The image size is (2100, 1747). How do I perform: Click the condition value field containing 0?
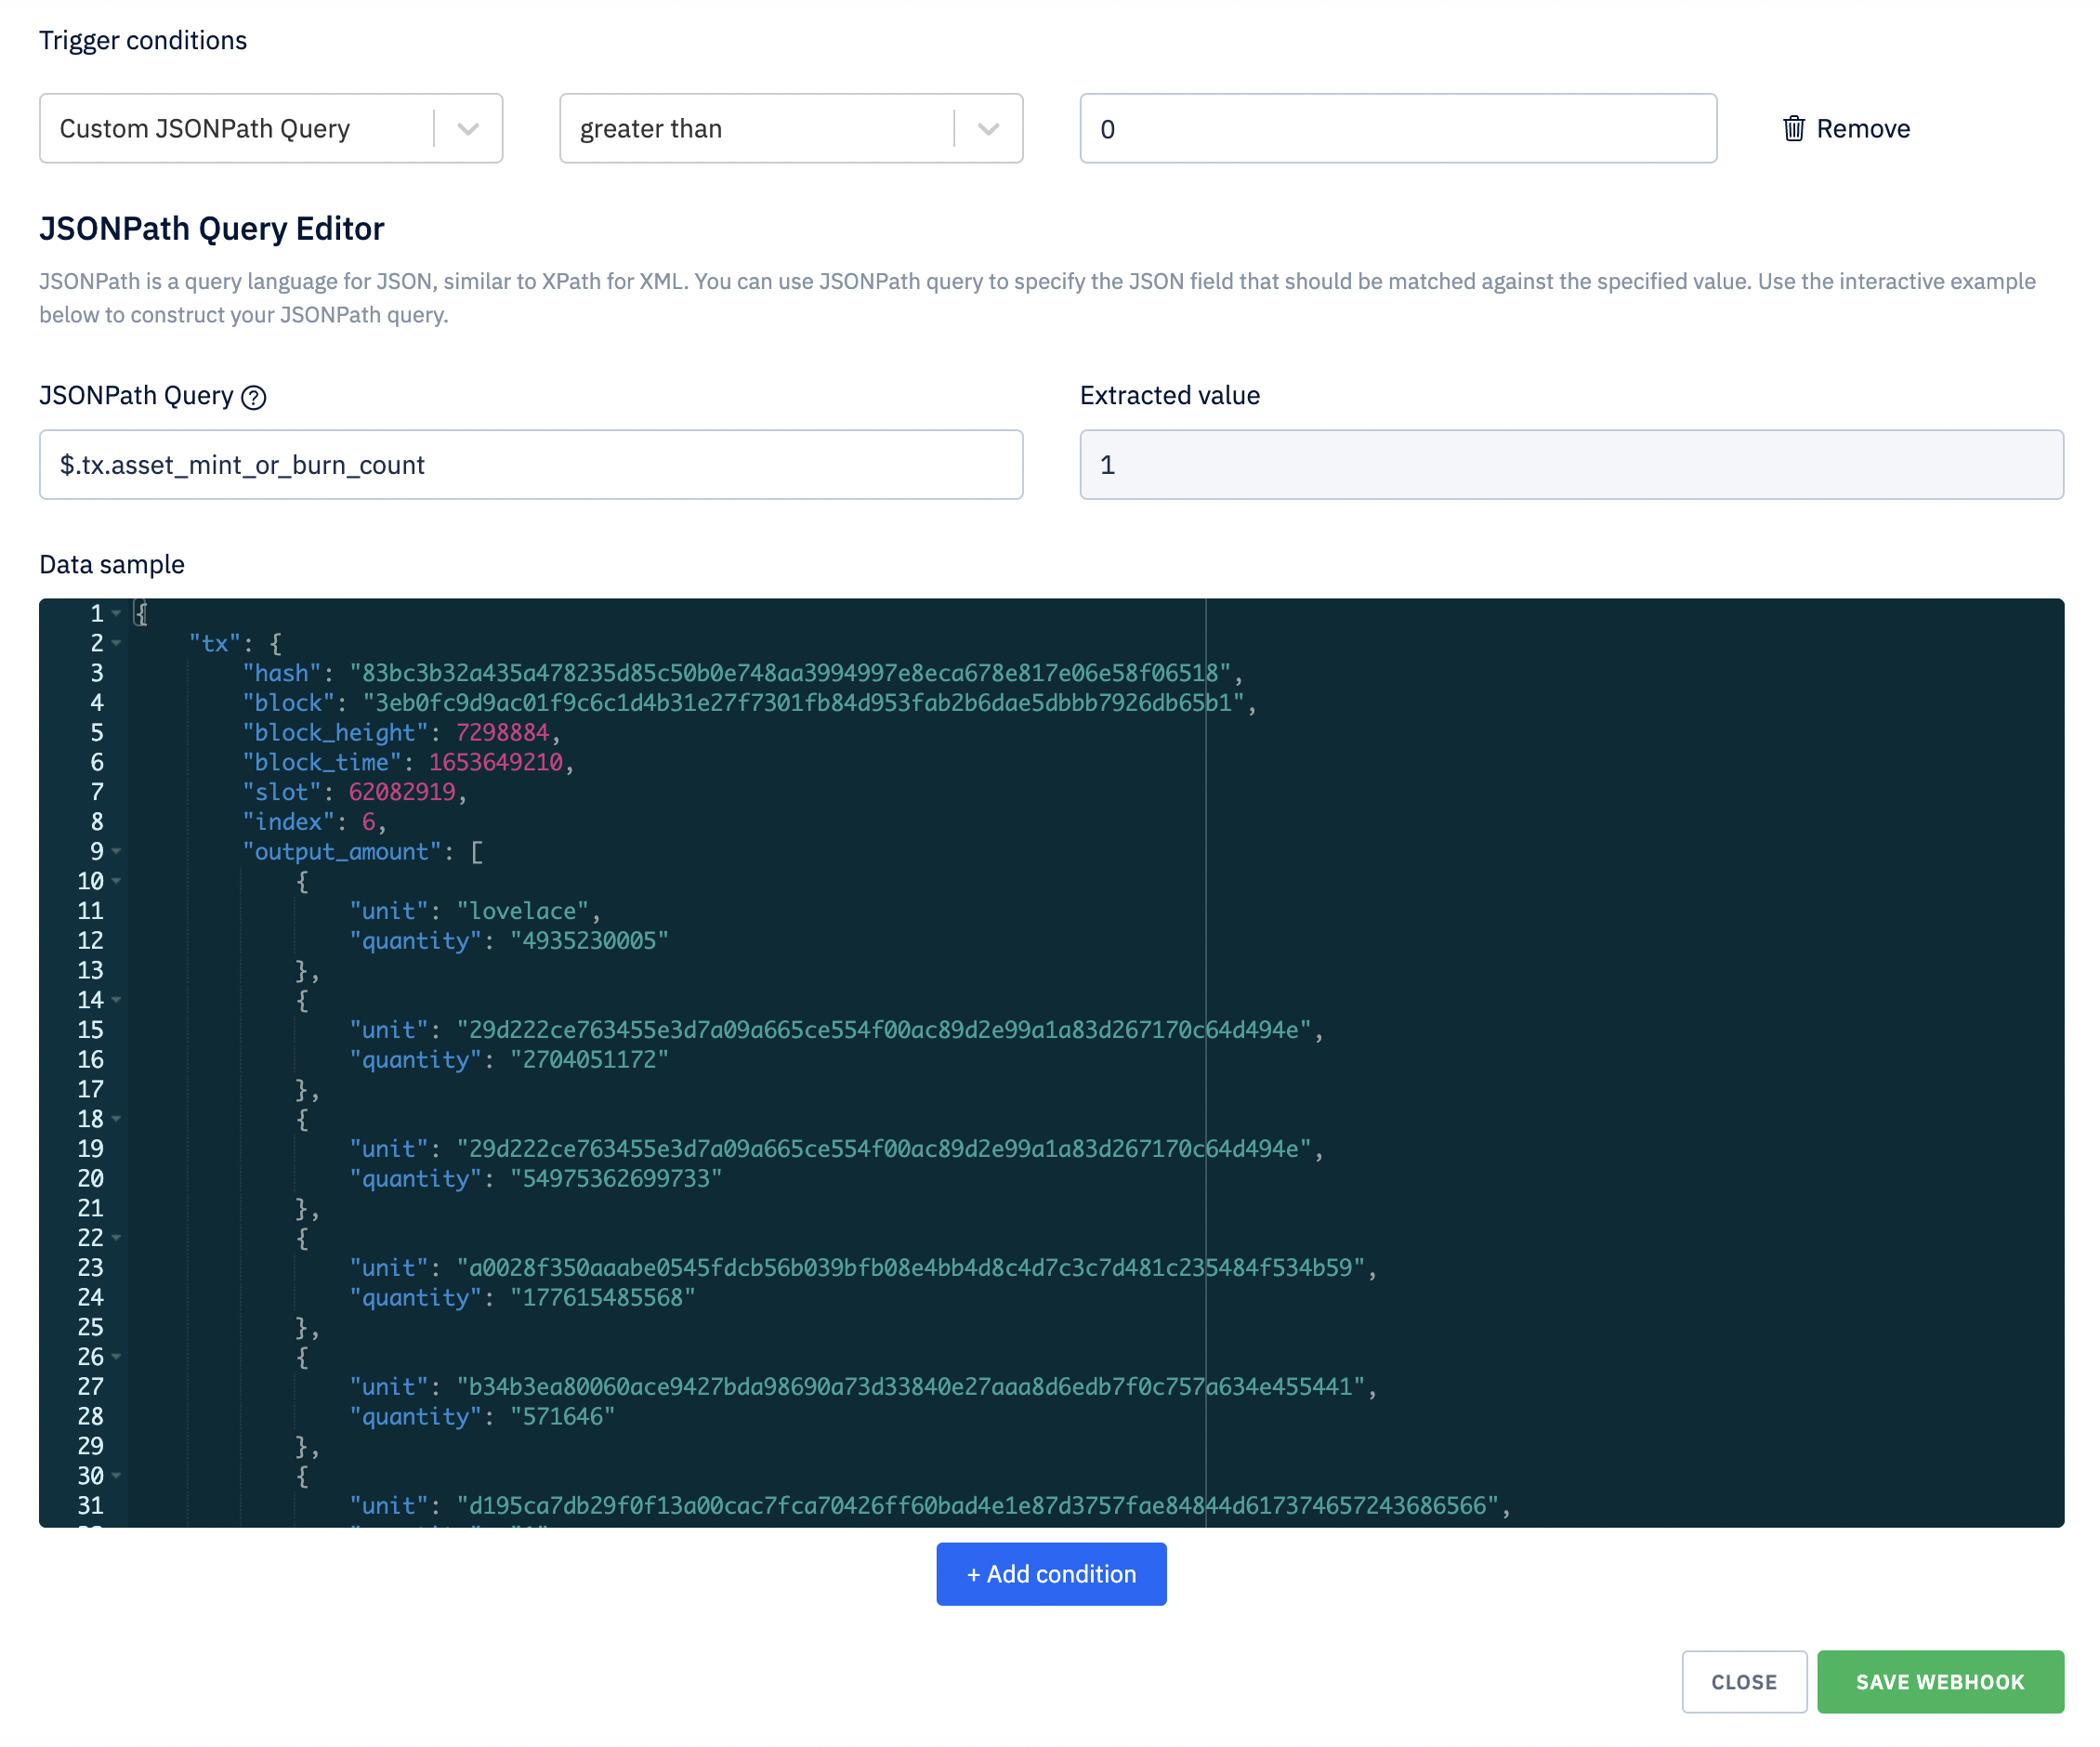coord(1397,128)
